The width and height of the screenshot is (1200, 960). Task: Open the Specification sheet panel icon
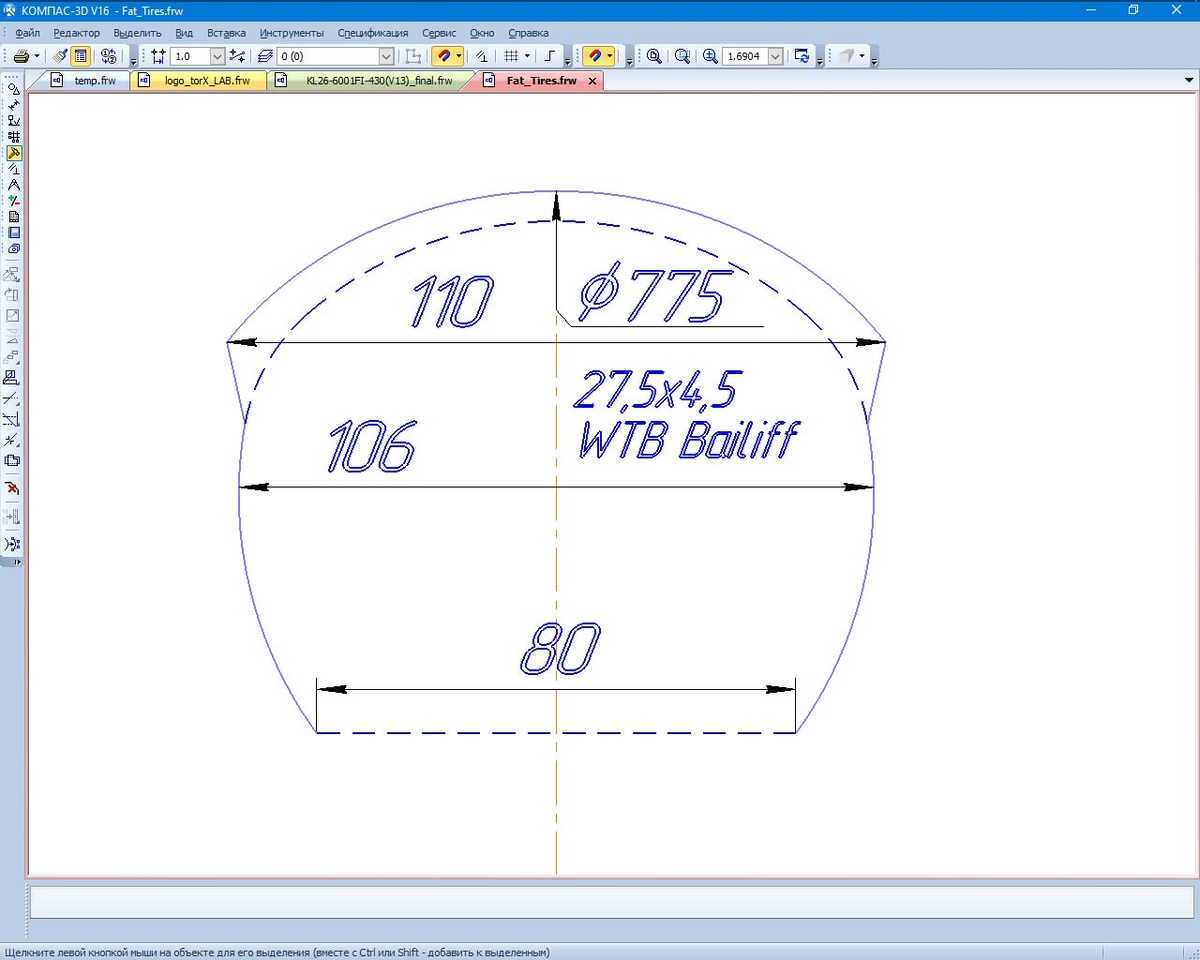tap(14, 217)
